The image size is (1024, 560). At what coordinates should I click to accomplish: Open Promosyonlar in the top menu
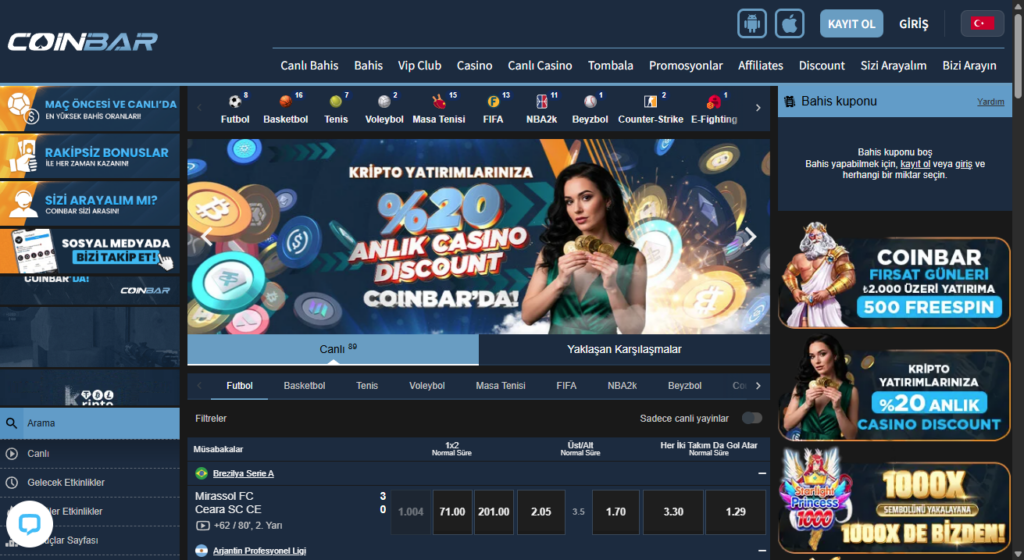(685, 65)
